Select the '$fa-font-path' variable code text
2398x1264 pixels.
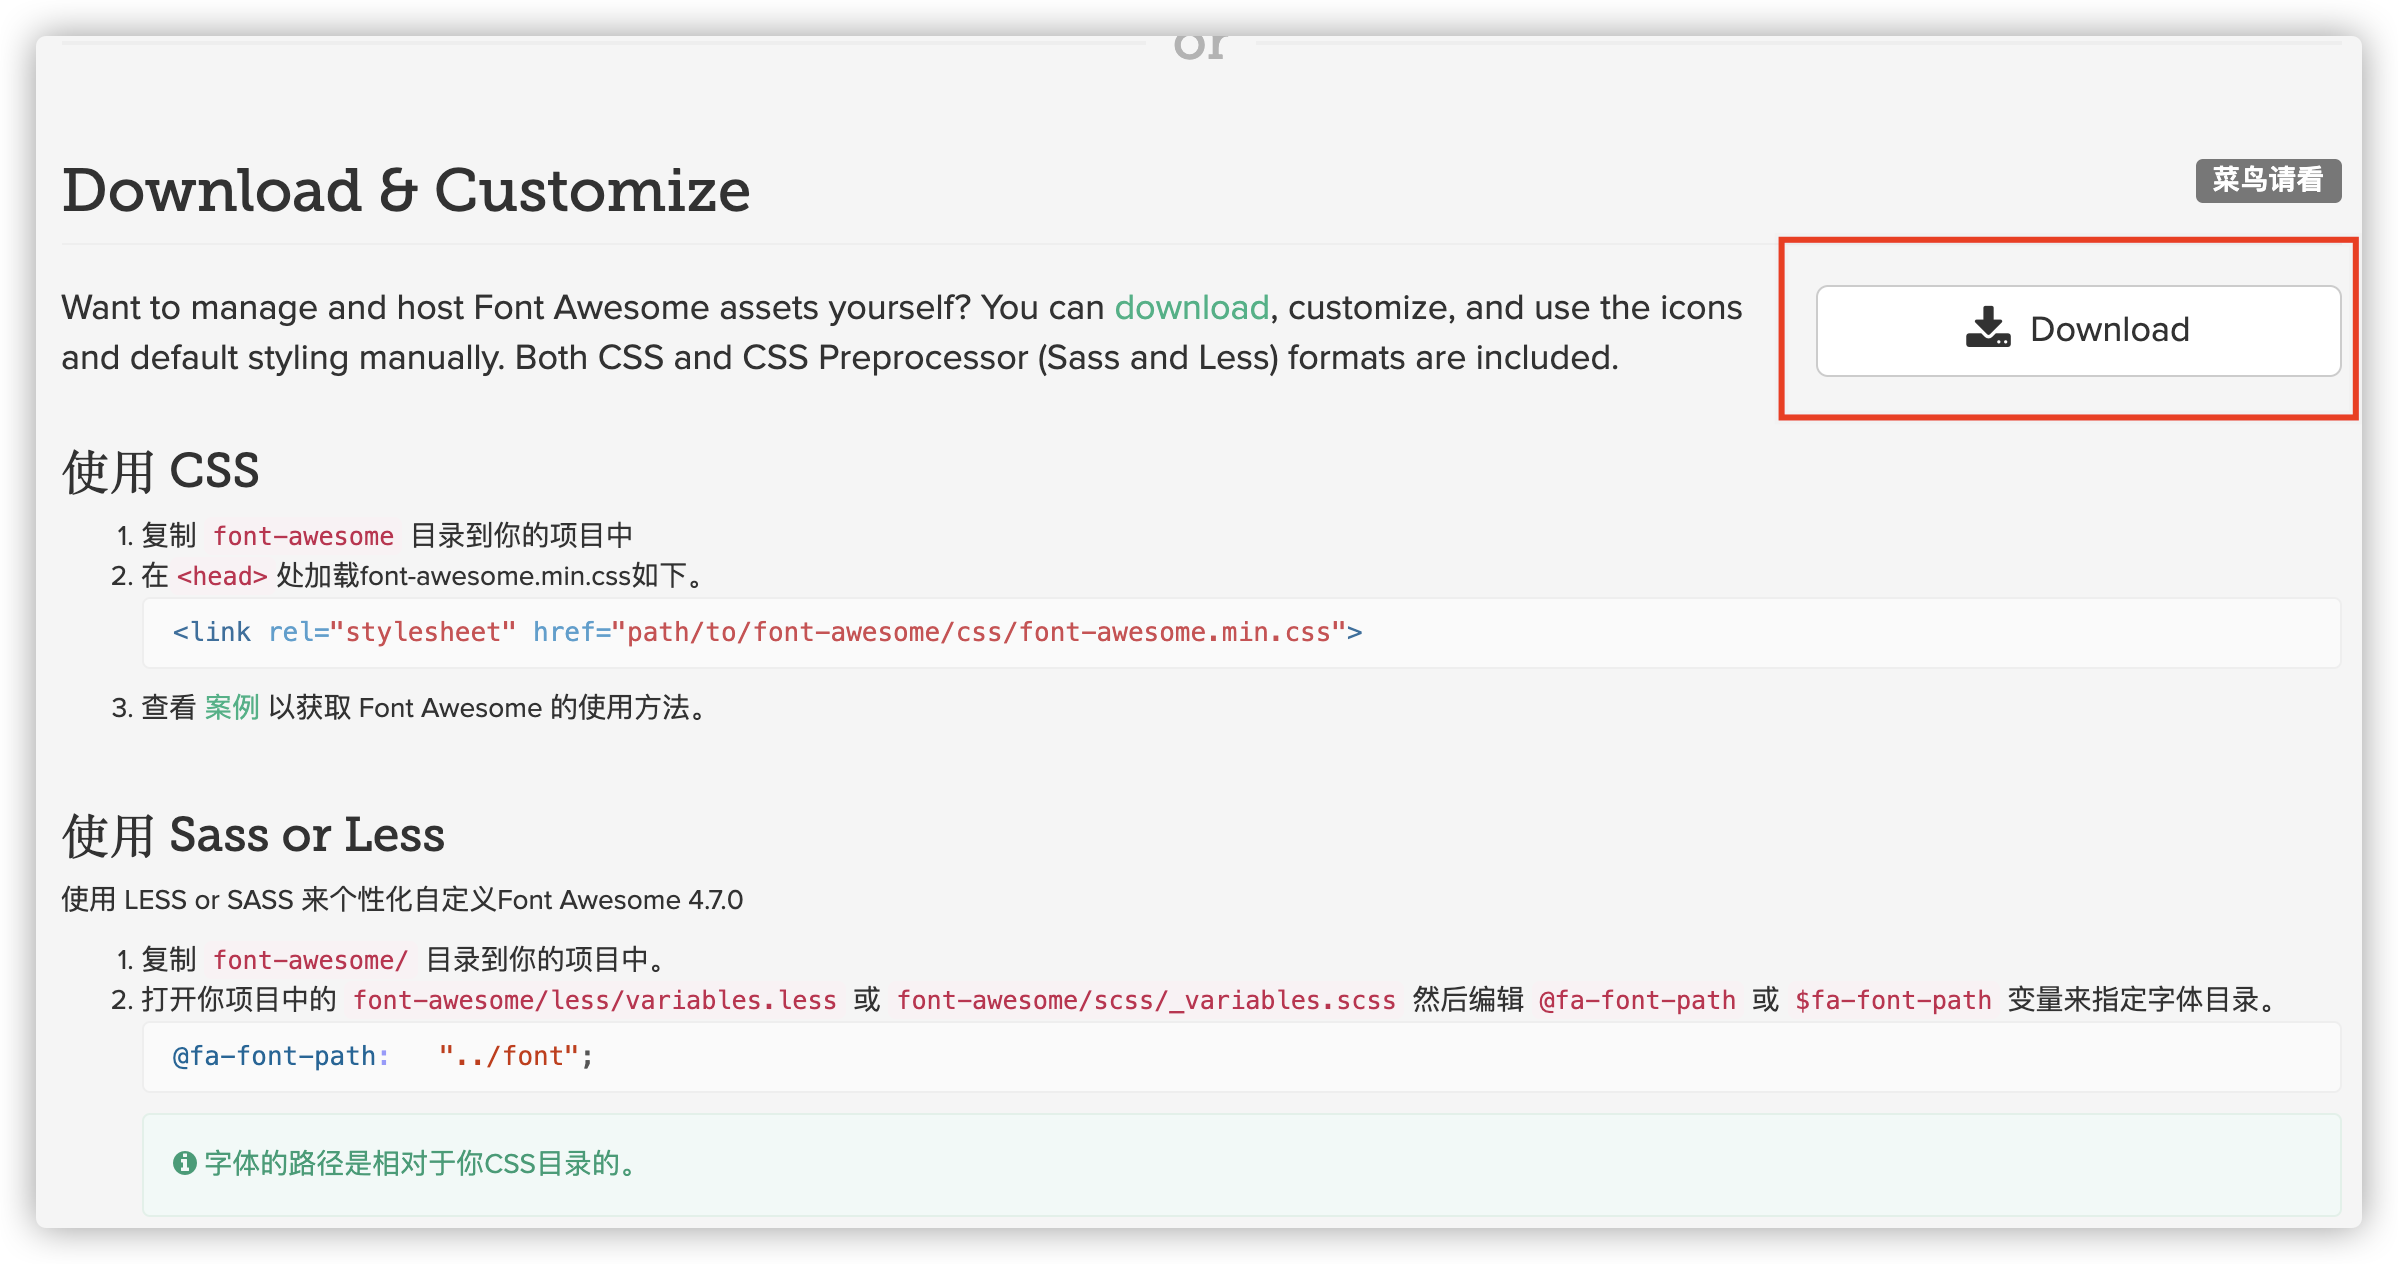(1893, 1000)
